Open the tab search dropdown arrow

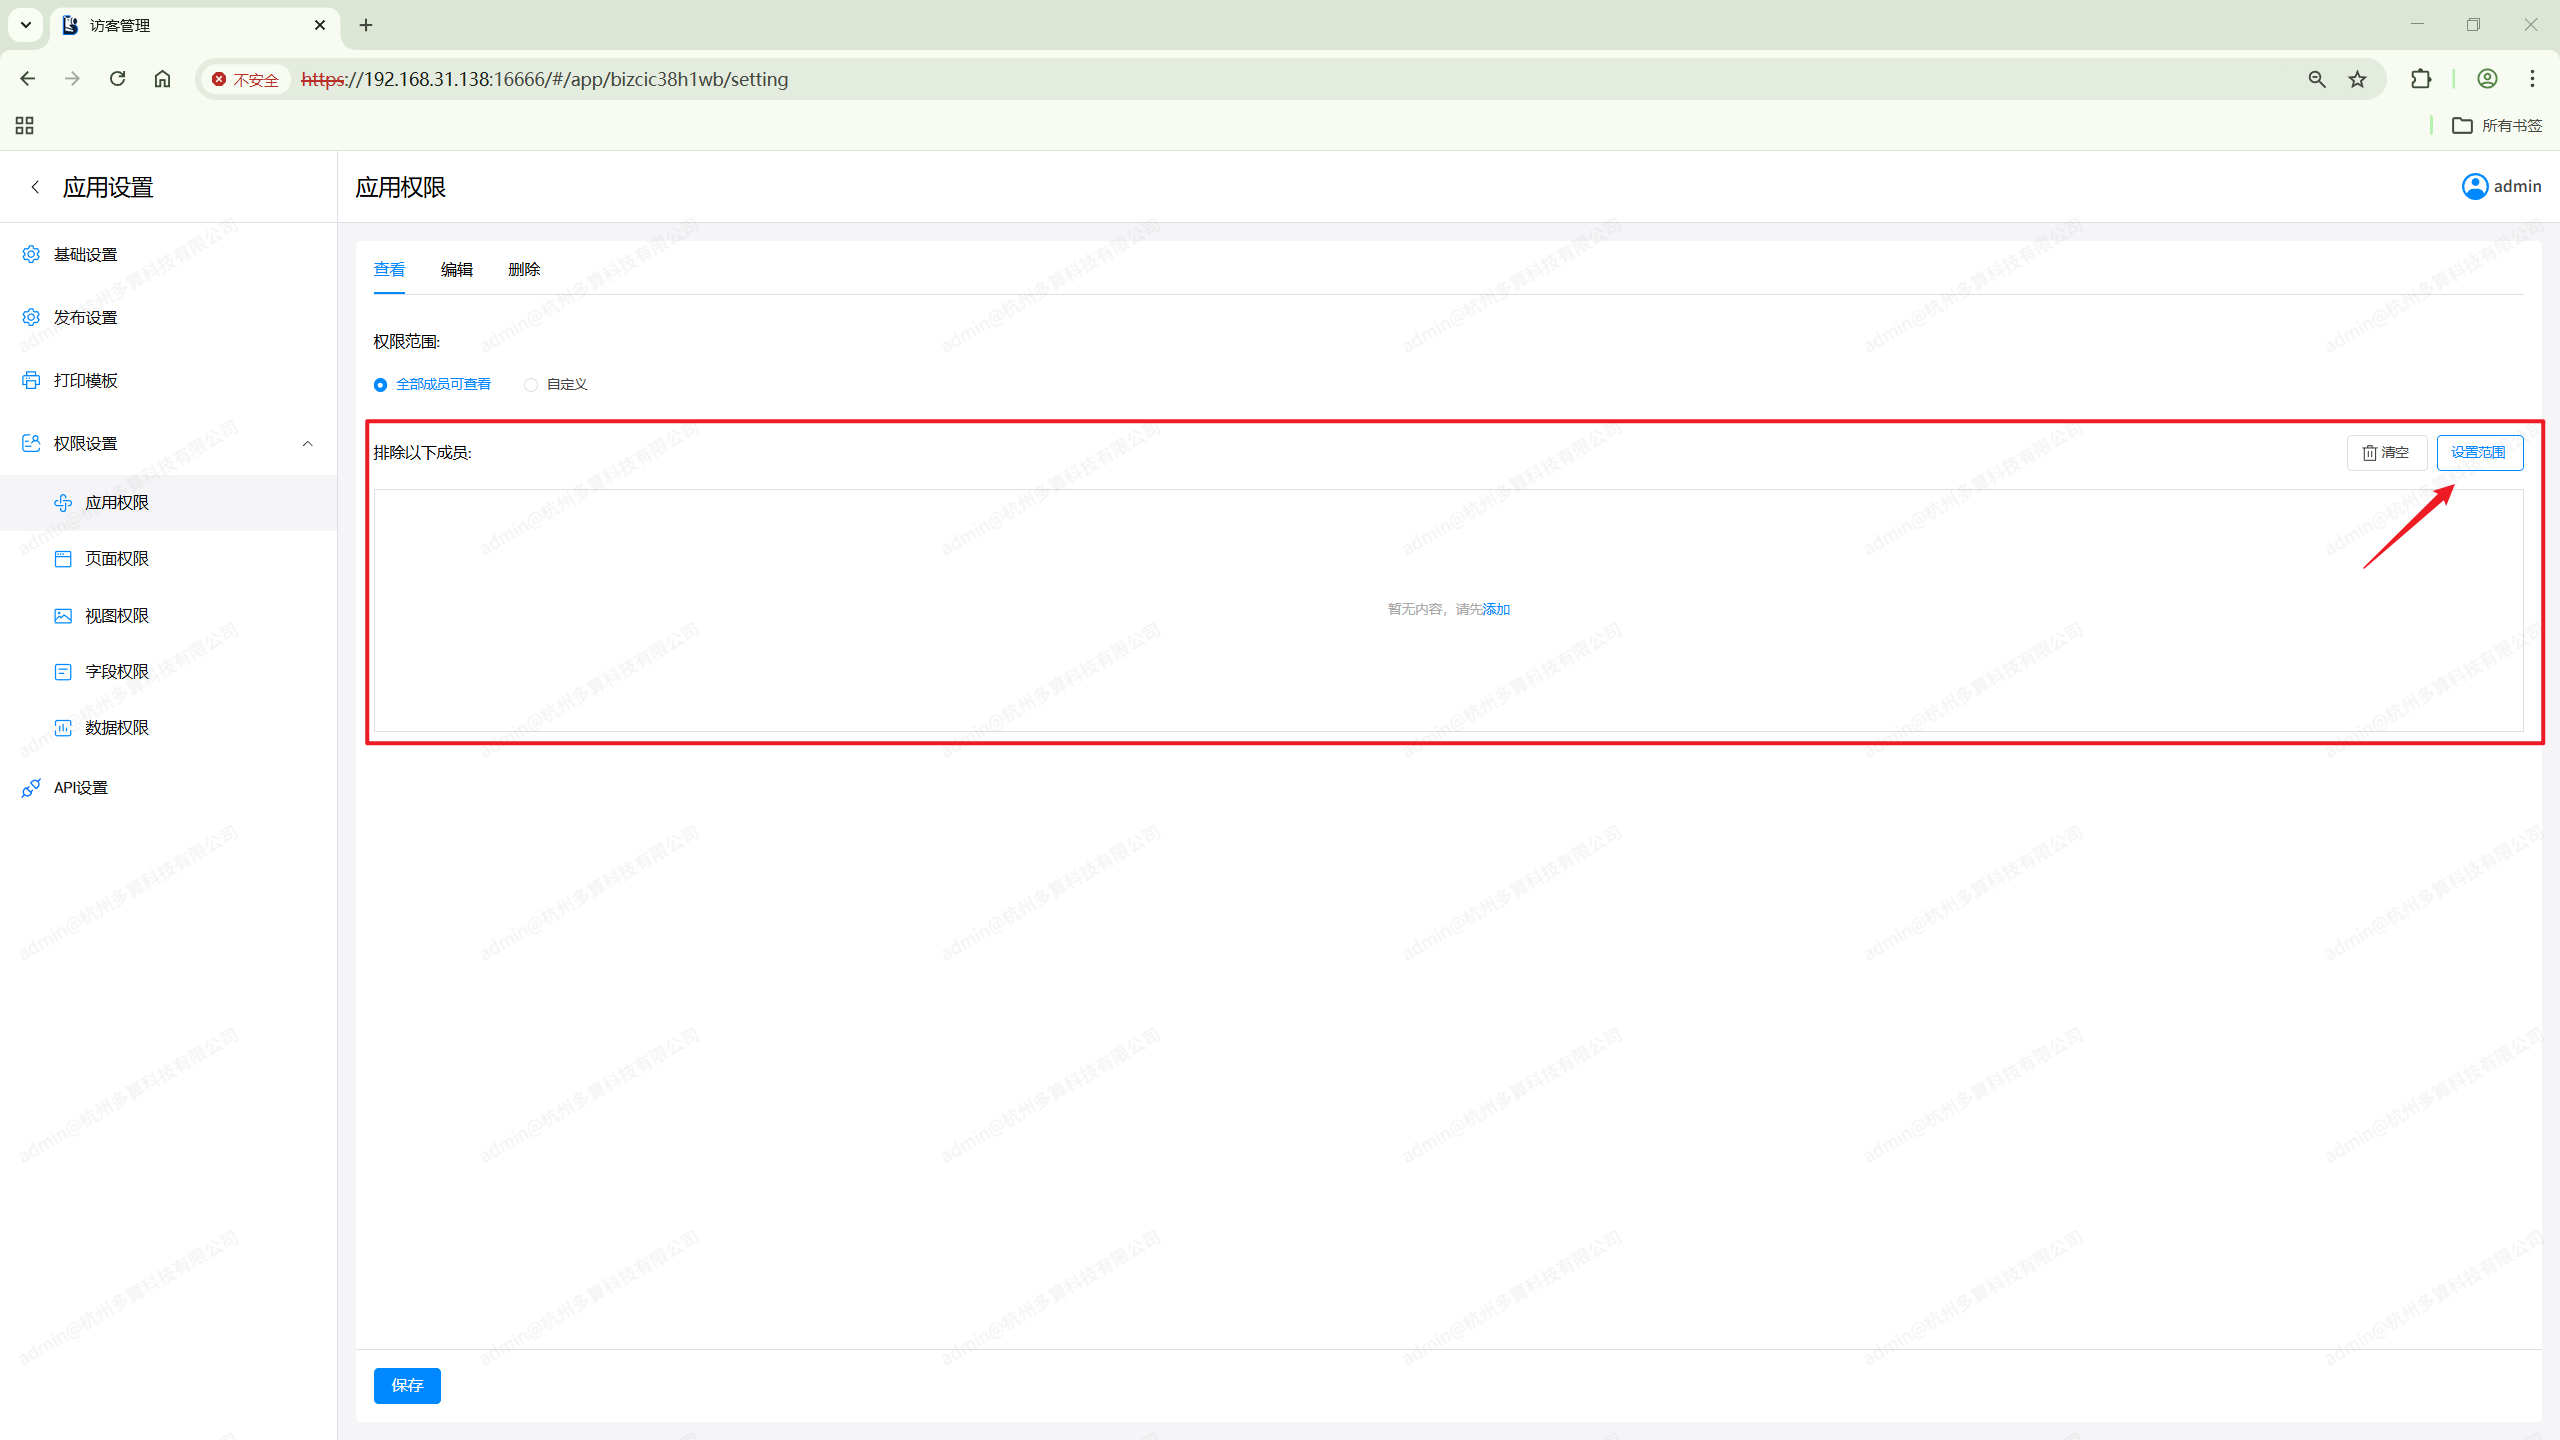[x=26, y=25]
